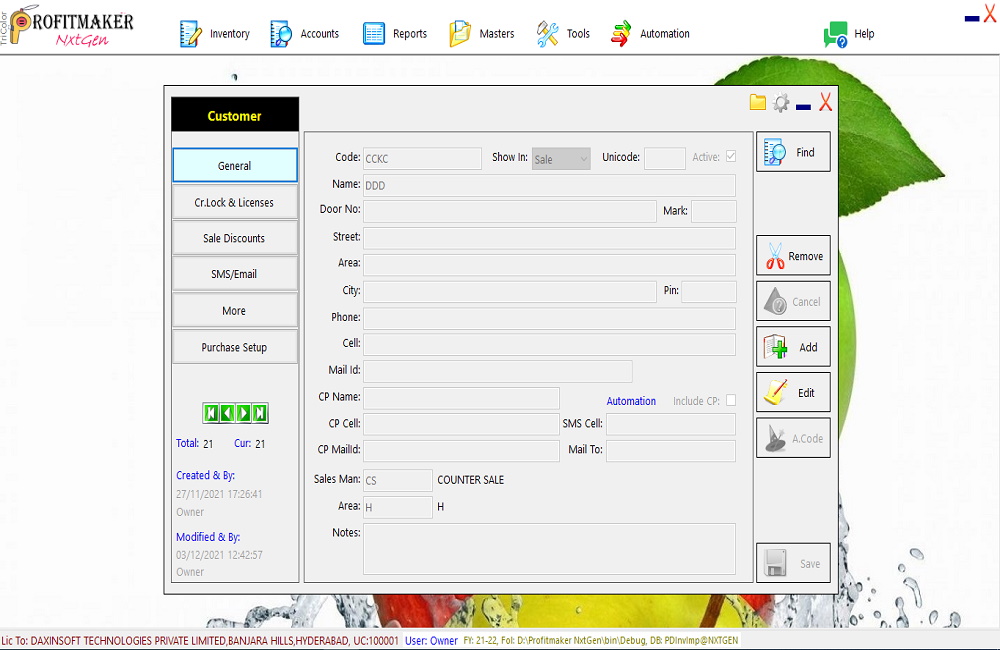Toggle the Active checkbox
The height and width of the screenshot is (650, 1000).
pyautogui.click(x=731, y=157)
